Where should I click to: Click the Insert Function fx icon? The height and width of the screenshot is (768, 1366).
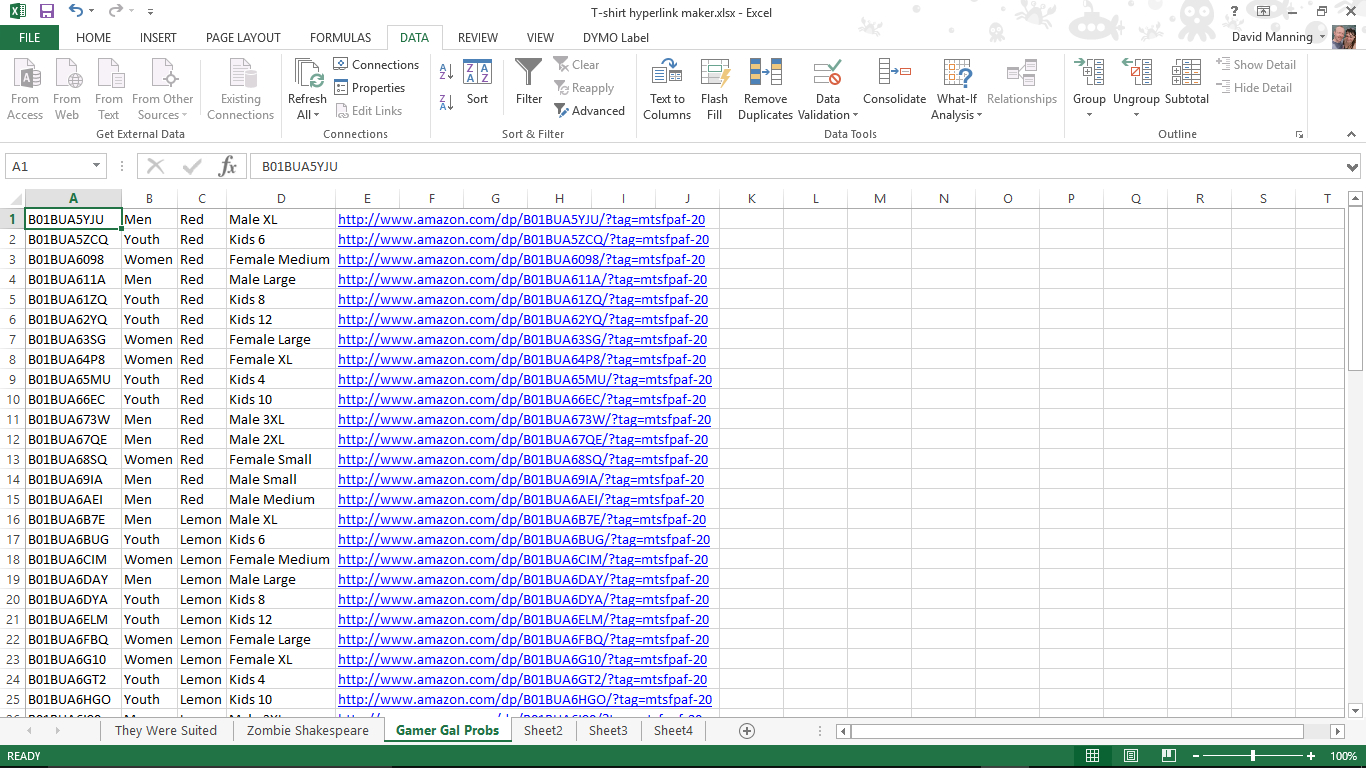[x=228, y=167]
